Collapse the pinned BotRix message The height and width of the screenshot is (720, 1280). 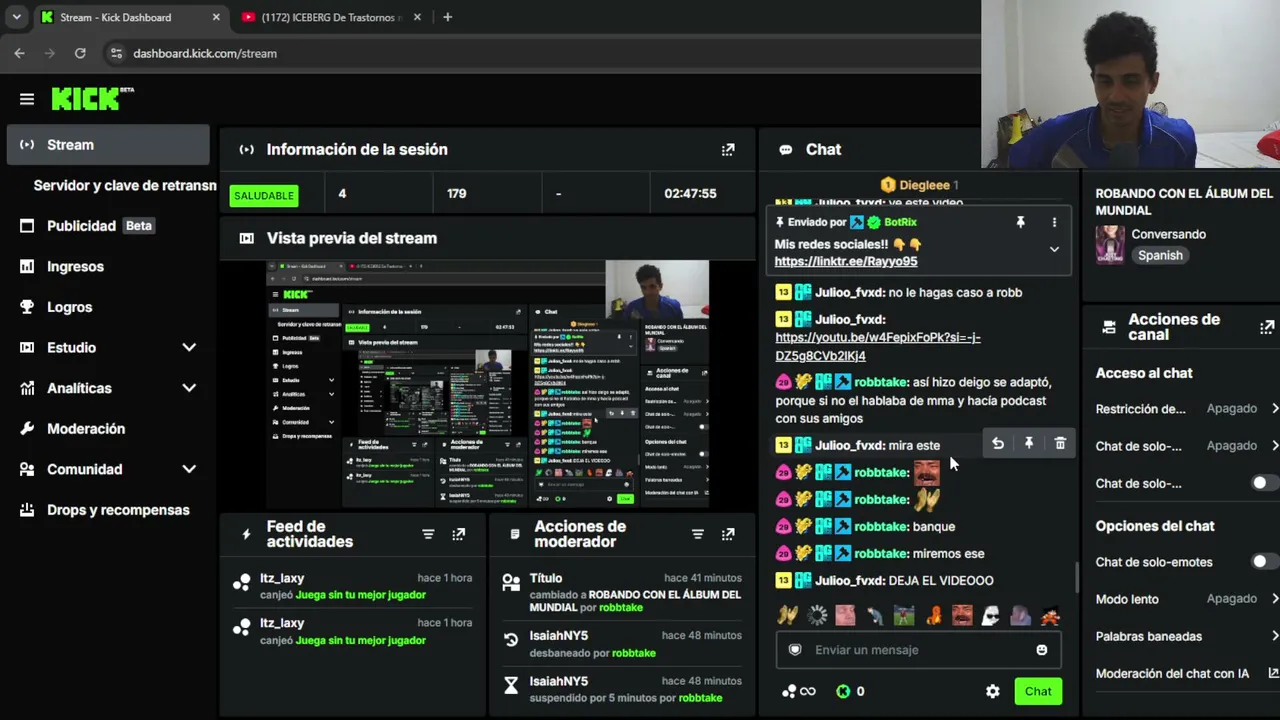1054,250
